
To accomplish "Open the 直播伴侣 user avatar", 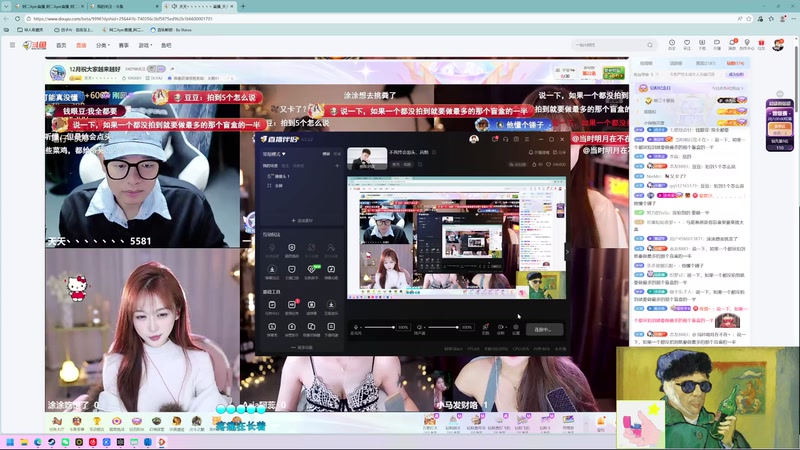I will point(473,139).
